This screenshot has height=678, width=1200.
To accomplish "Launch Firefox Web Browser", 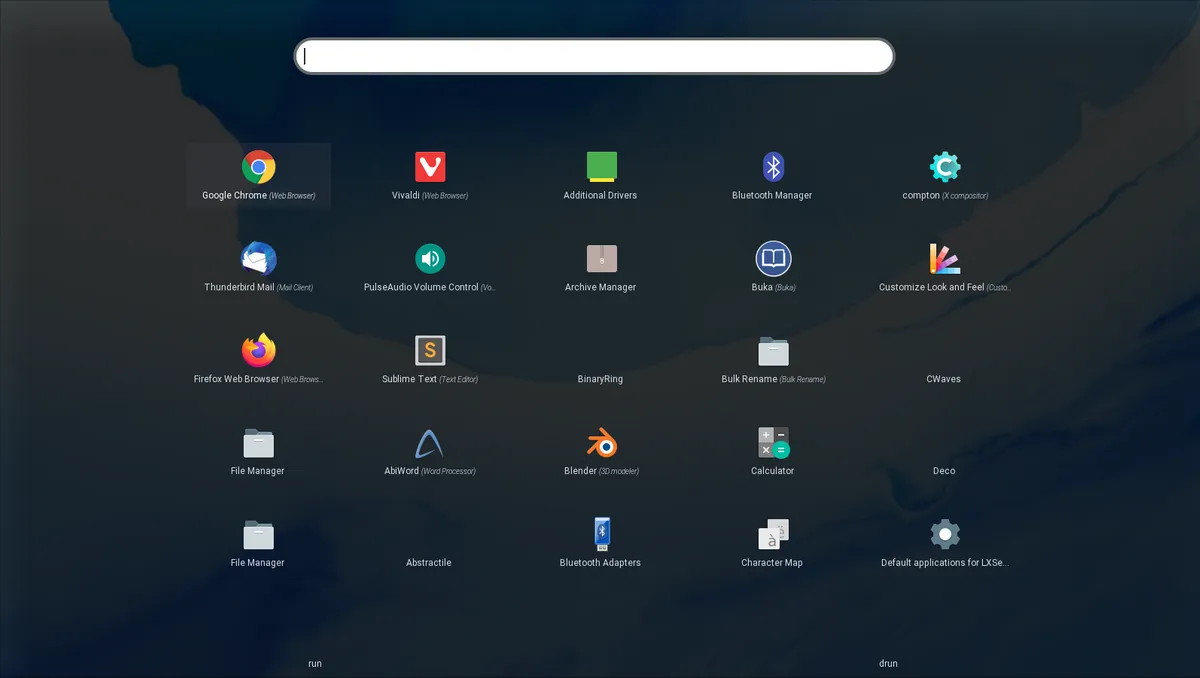I will pyautogui.click(x=258, y=360).
